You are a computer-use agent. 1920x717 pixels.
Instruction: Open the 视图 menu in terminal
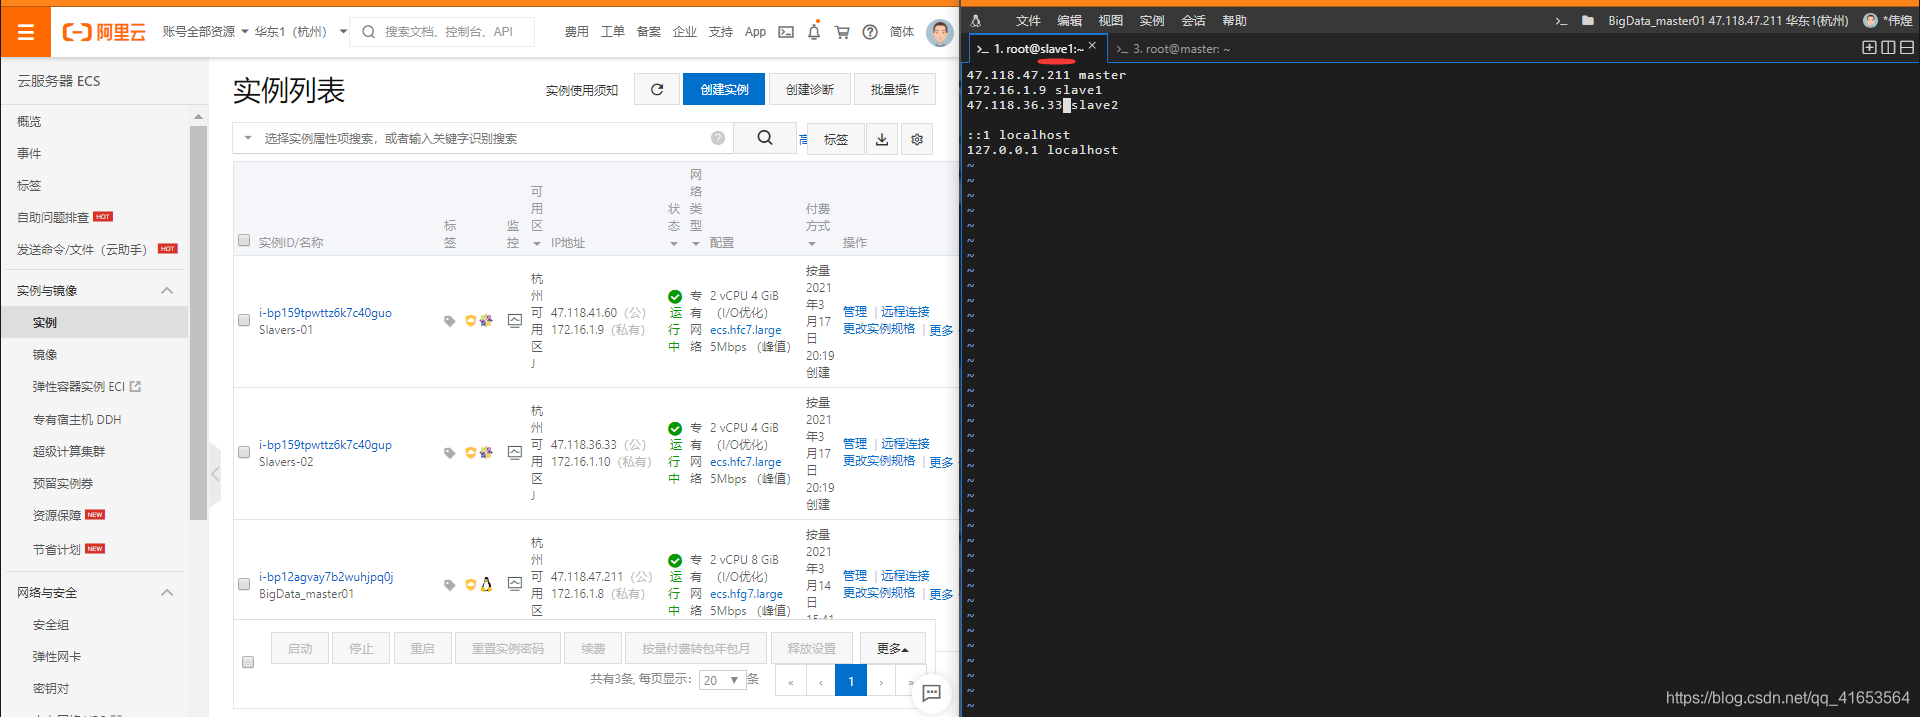point(1110,20)
